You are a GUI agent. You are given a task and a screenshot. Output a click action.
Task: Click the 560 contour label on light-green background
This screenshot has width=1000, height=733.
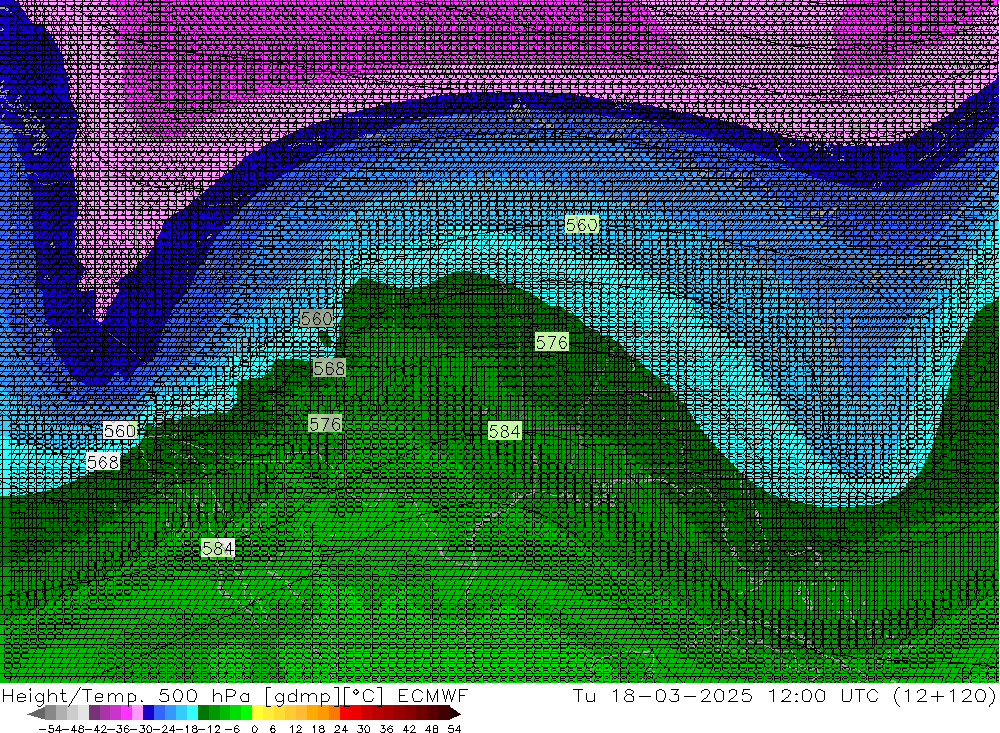(x=581, y=225)
